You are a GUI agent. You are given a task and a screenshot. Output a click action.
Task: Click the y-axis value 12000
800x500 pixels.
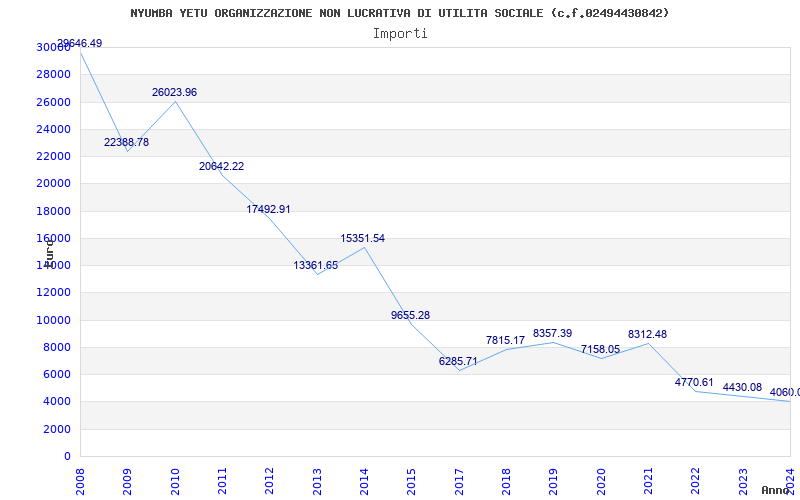54,292
